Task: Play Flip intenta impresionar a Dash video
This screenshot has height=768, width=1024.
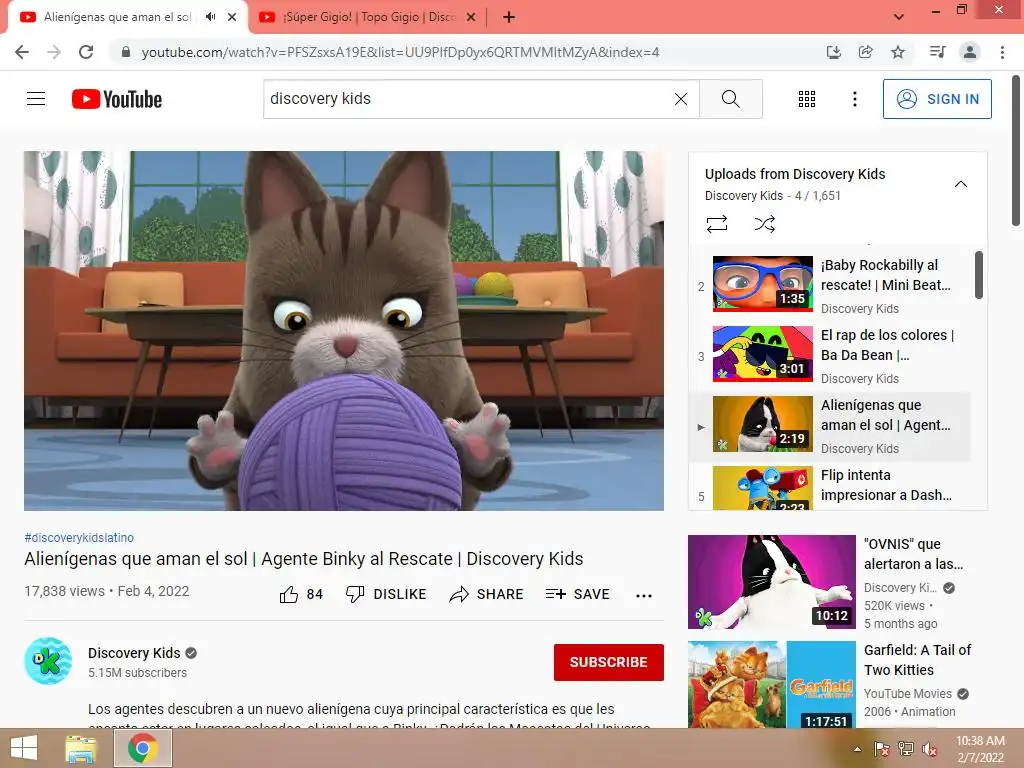Action: coord(829,487)
